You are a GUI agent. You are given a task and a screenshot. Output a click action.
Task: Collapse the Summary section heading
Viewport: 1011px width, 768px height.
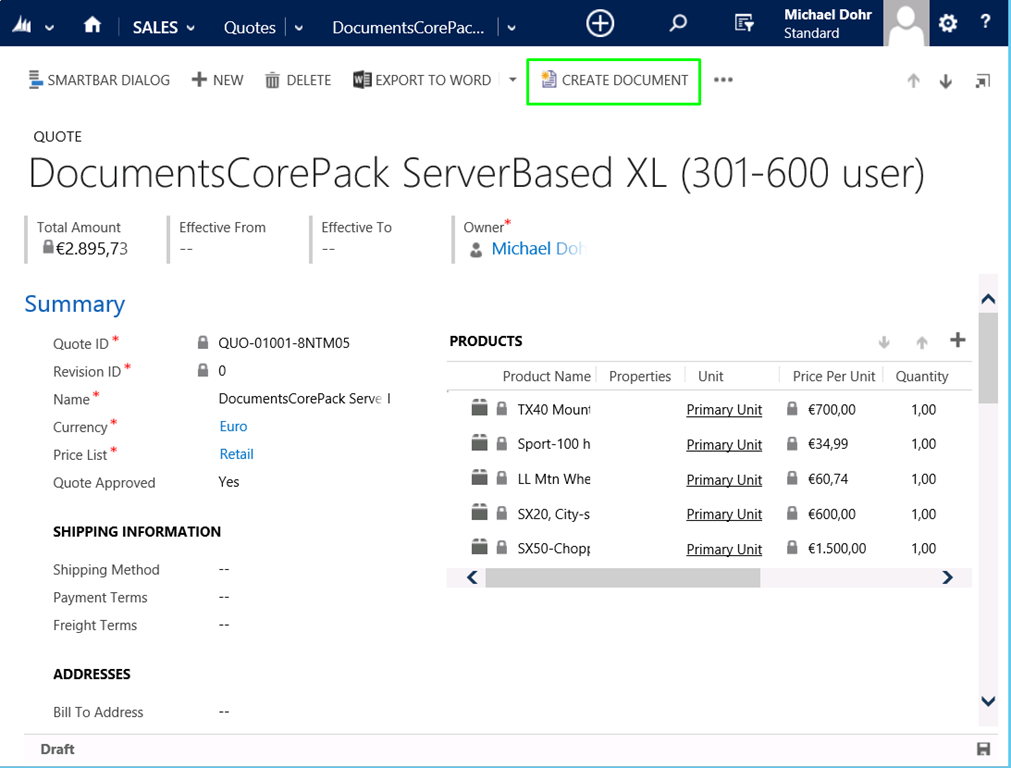[x=75, y=304]
